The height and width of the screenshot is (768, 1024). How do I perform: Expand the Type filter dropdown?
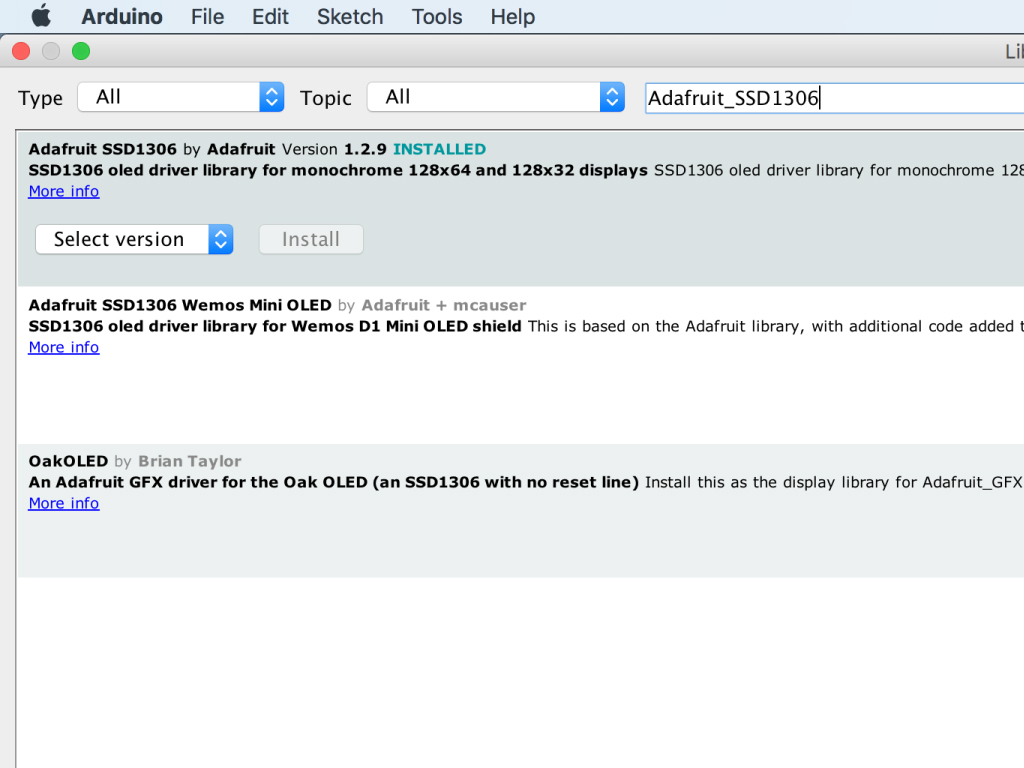click(181, 97)
